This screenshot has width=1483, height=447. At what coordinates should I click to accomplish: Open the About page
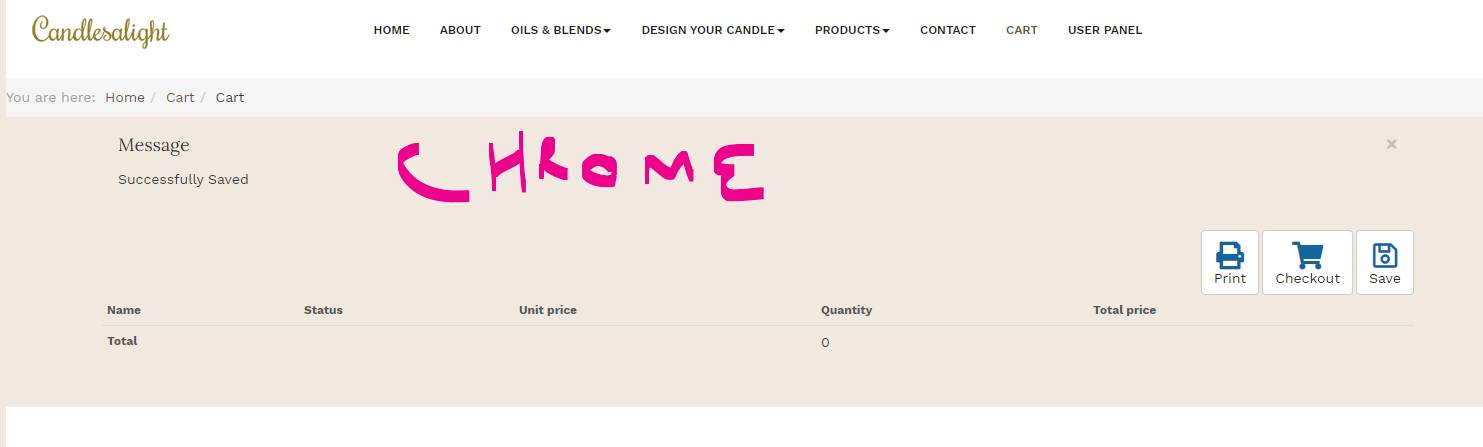click(x=460, y=30)
